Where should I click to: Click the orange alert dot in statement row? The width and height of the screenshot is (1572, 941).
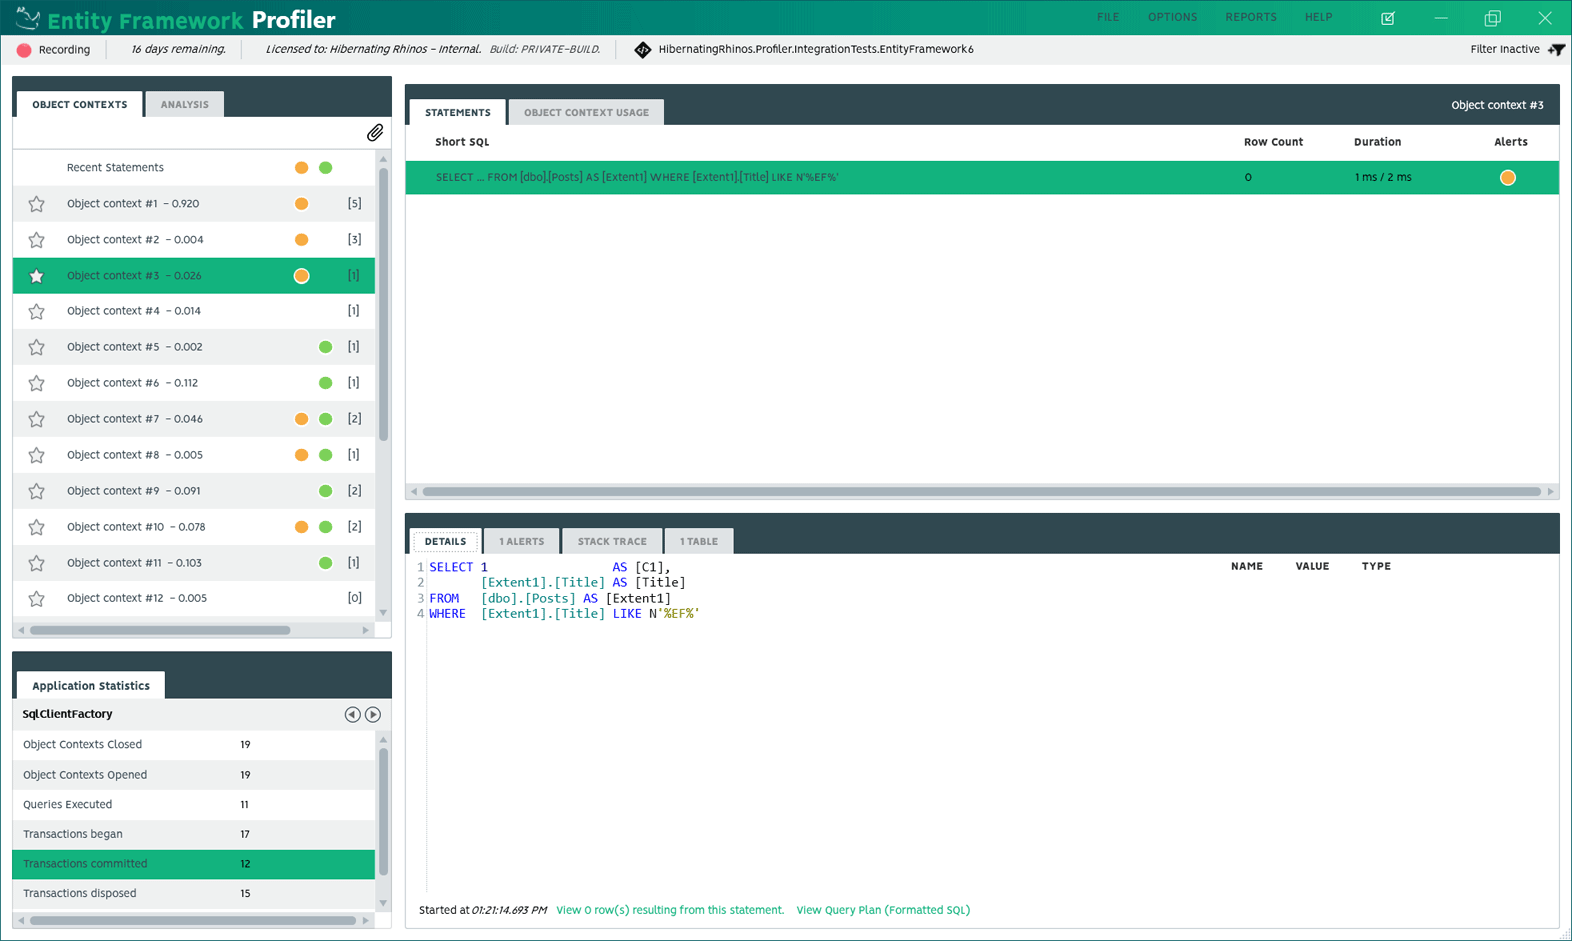coord(1508,178)
